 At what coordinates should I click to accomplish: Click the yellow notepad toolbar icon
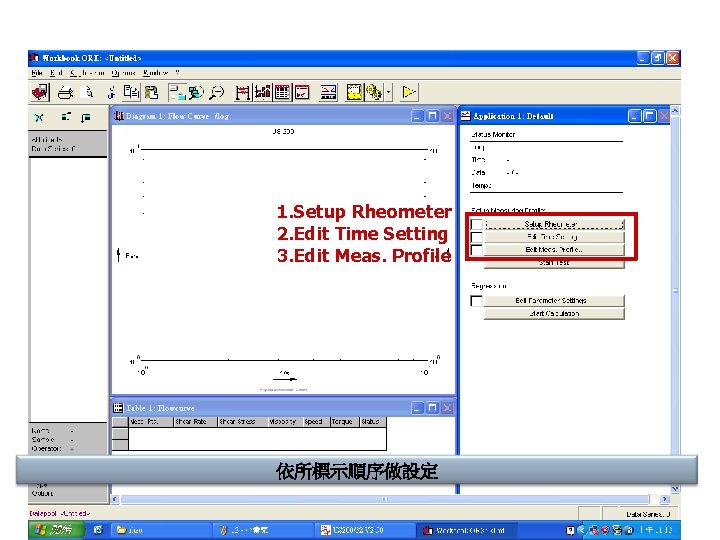pos(354,92)
